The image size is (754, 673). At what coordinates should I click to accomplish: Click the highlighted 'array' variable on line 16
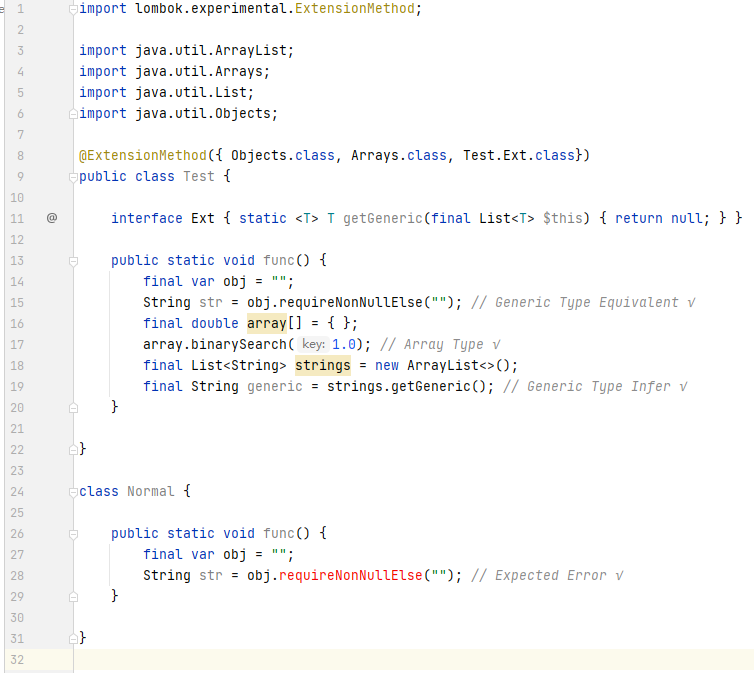coord(267,323)
